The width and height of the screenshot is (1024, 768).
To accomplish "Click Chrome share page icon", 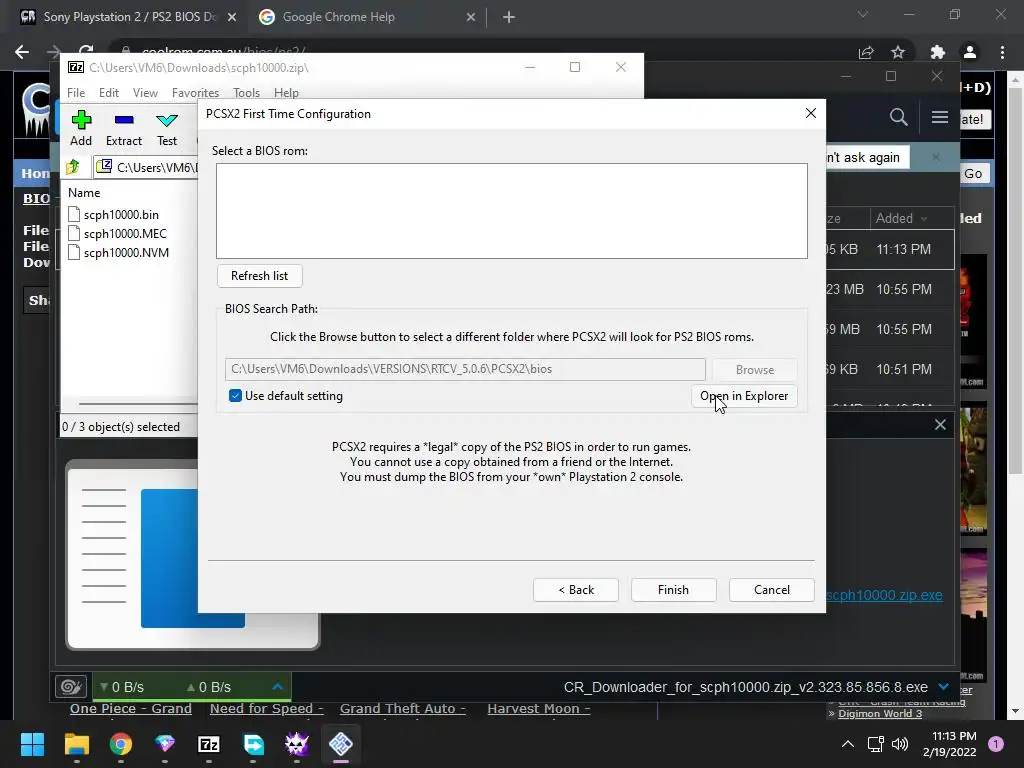I will 866,52.
